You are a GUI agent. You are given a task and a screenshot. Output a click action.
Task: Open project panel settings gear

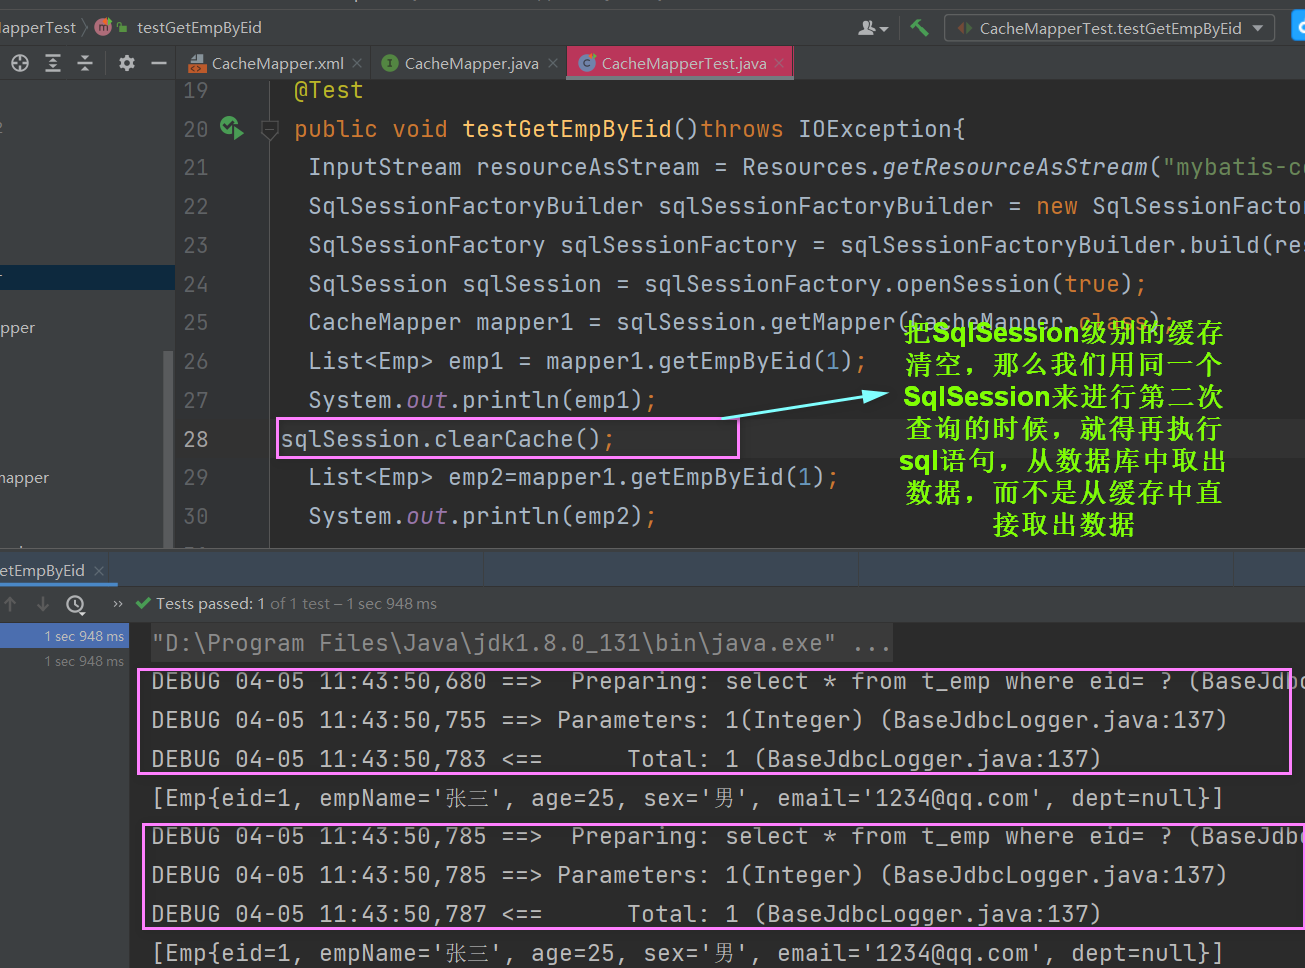126,63
